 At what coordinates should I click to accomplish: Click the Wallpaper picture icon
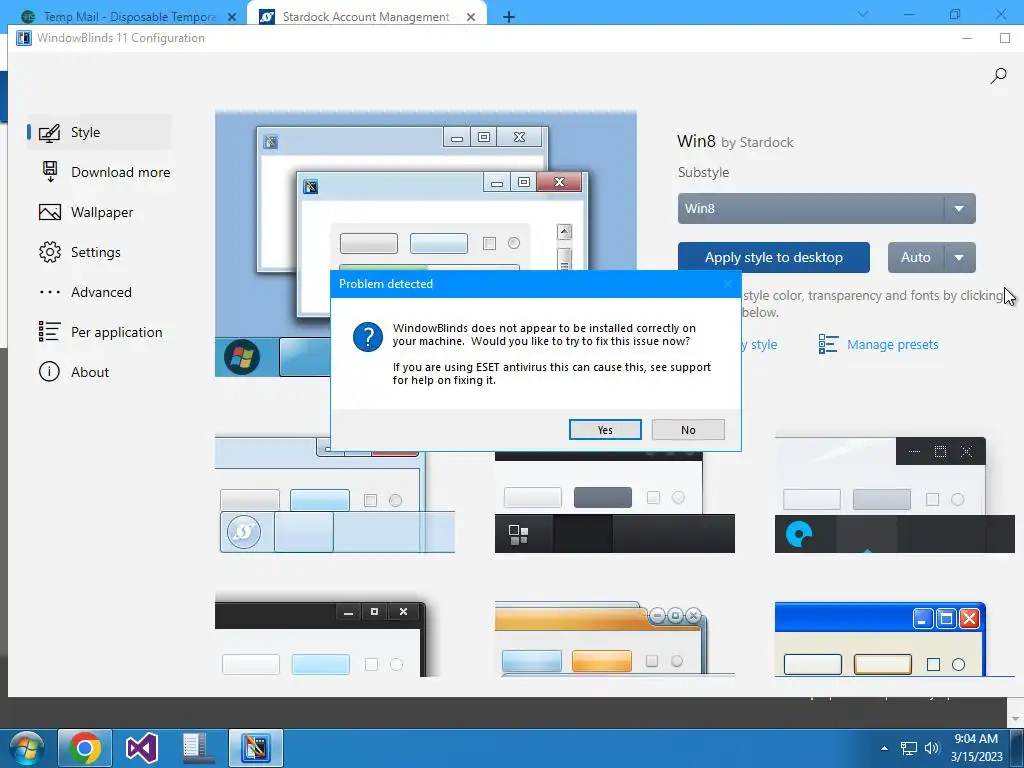50,212
